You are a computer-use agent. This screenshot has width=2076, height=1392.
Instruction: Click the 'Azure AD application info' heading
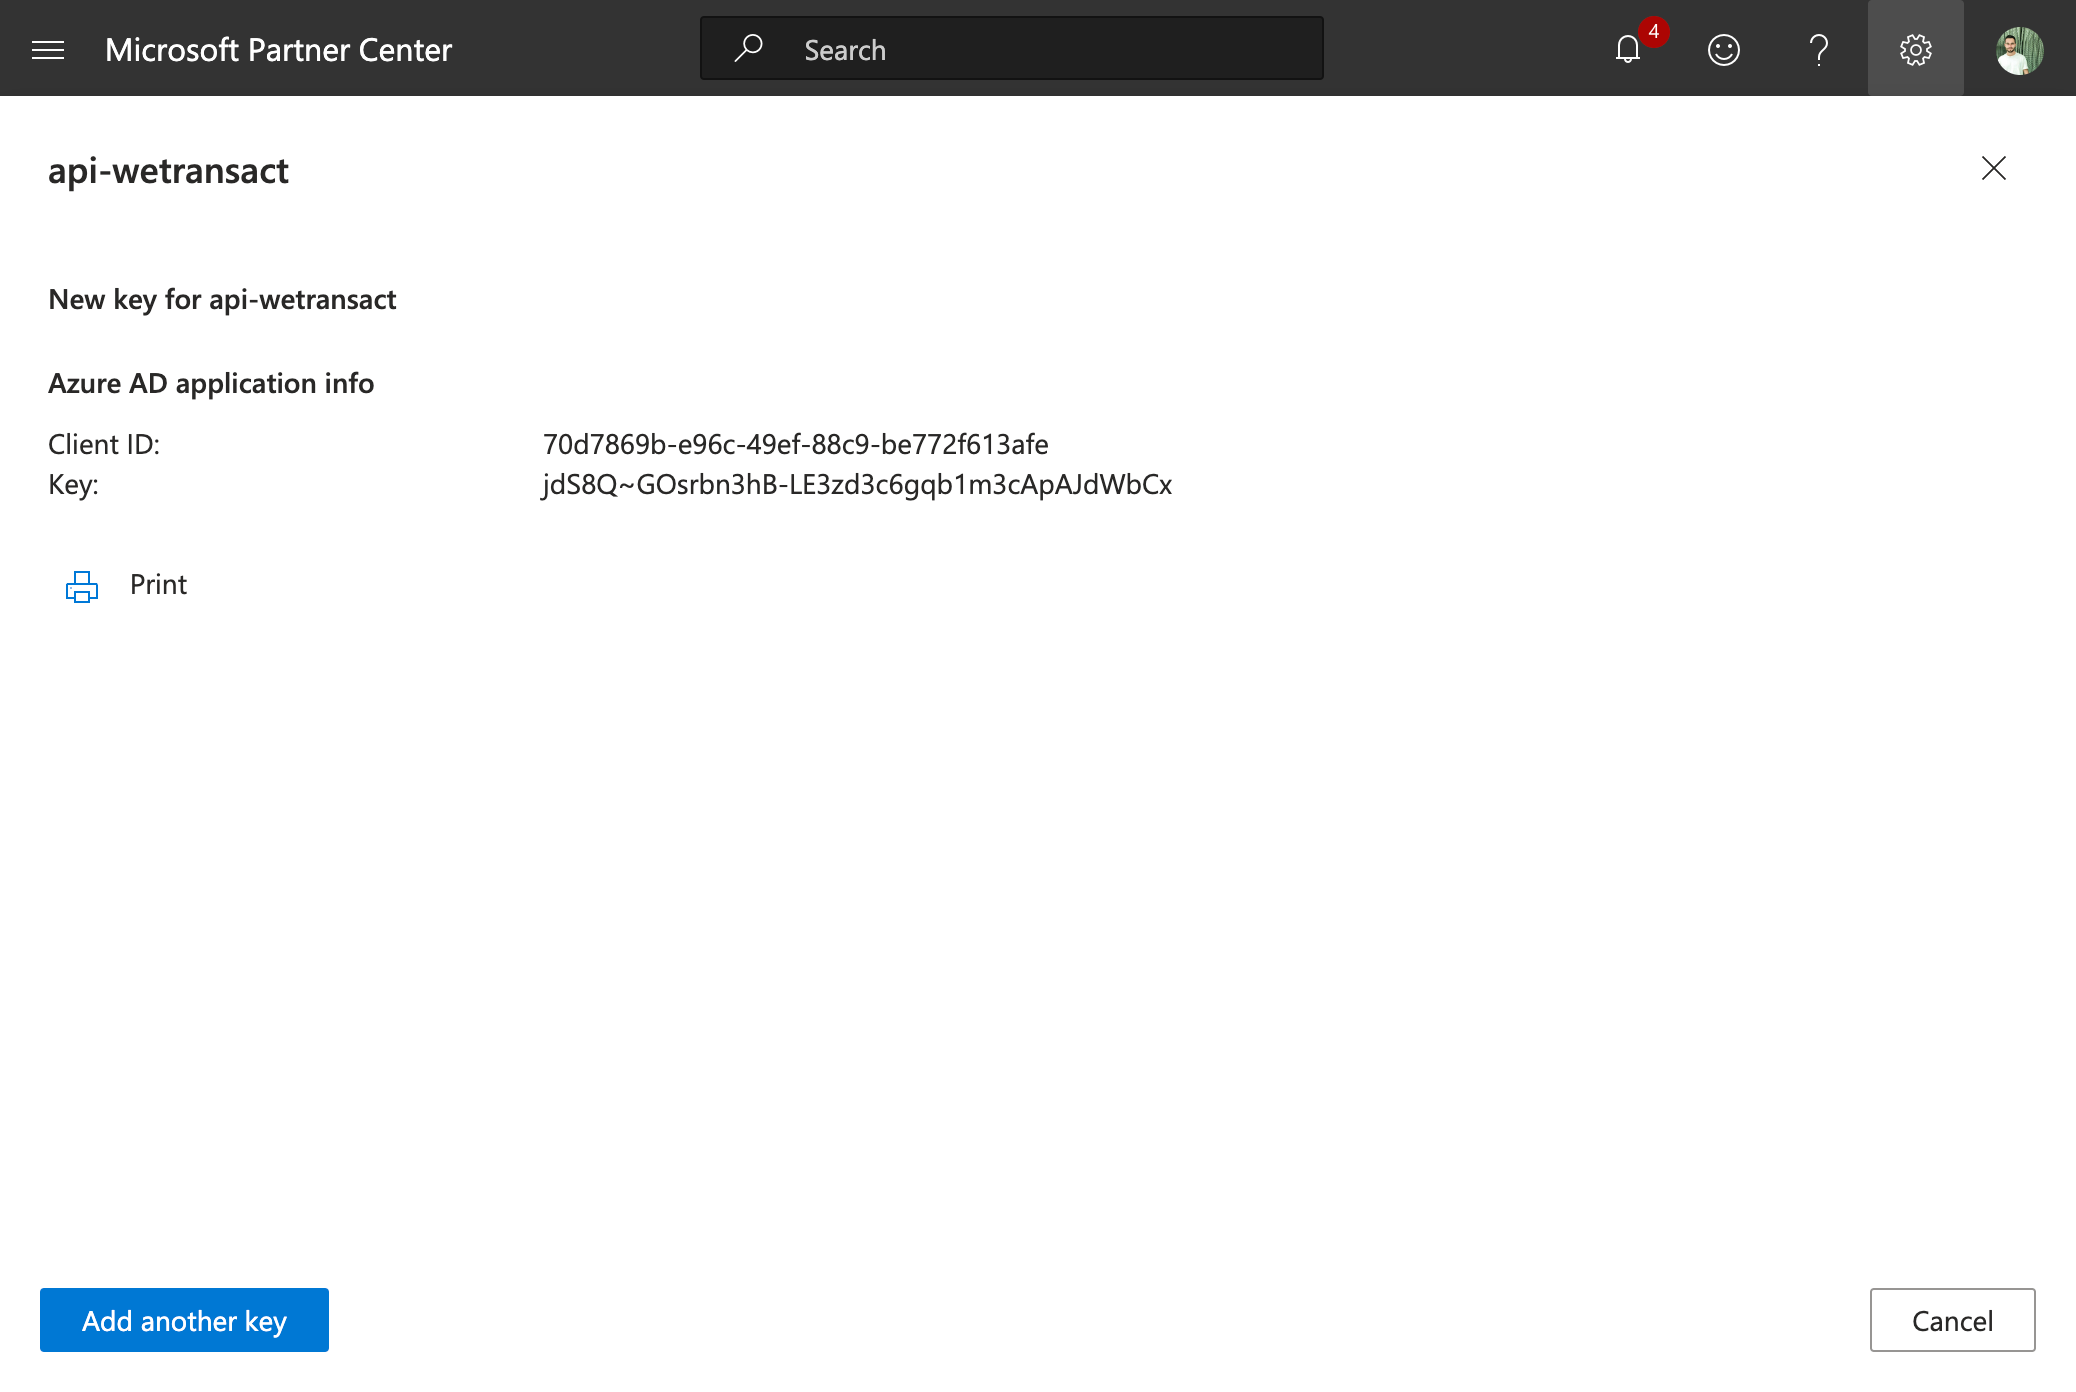(211, 384)
